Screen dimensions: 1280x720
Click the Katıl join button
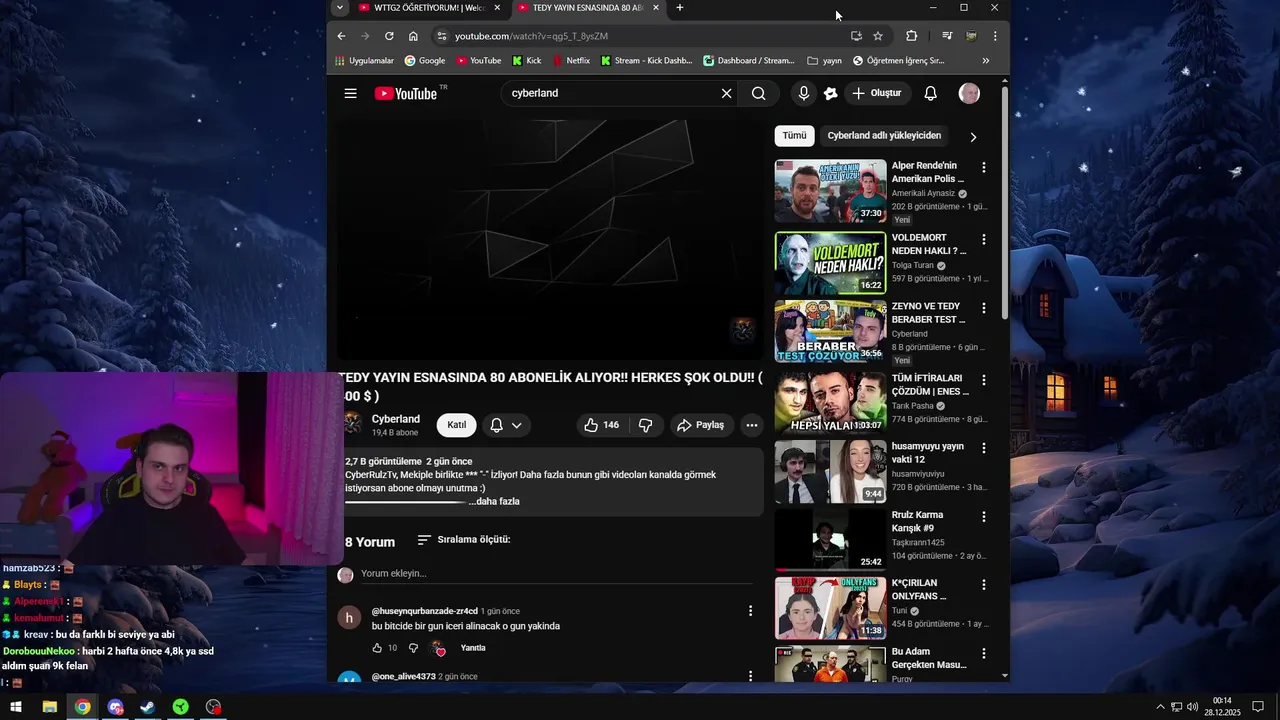[x=456, y=425]
